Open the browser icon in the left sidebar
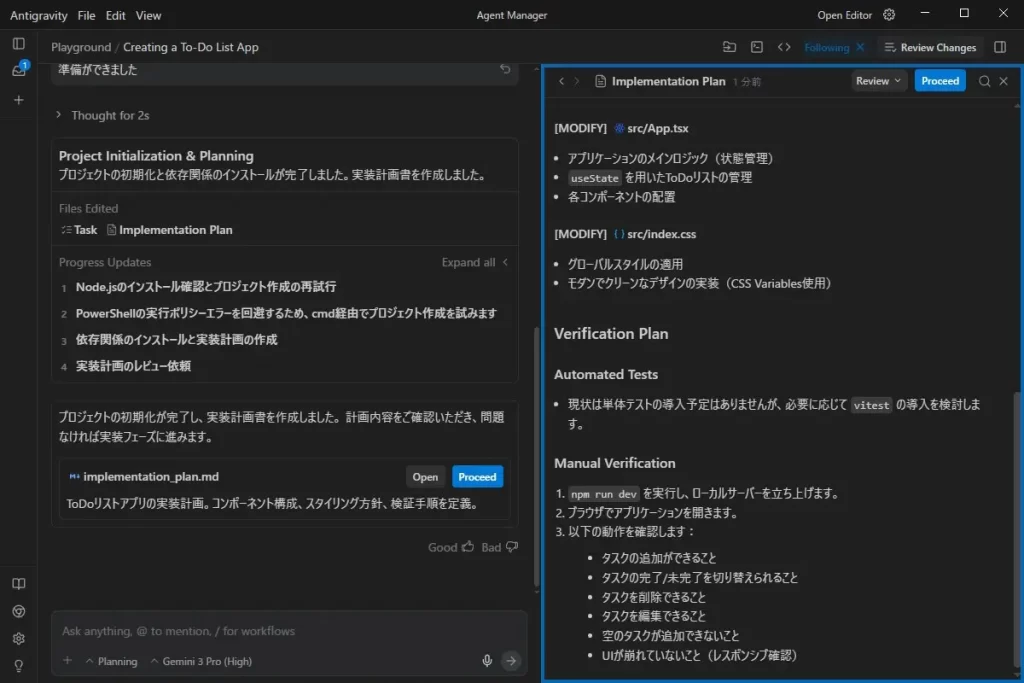This screenshot has height=683, width=1024. (x=19, y=611)
